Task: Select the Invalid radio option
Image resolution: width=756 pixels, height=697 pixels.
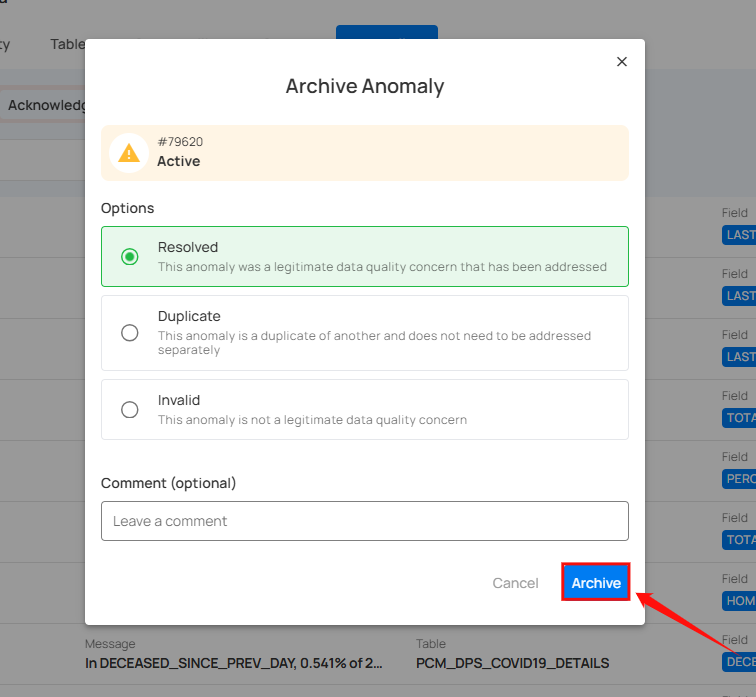Action: click(x=130, y=409)
